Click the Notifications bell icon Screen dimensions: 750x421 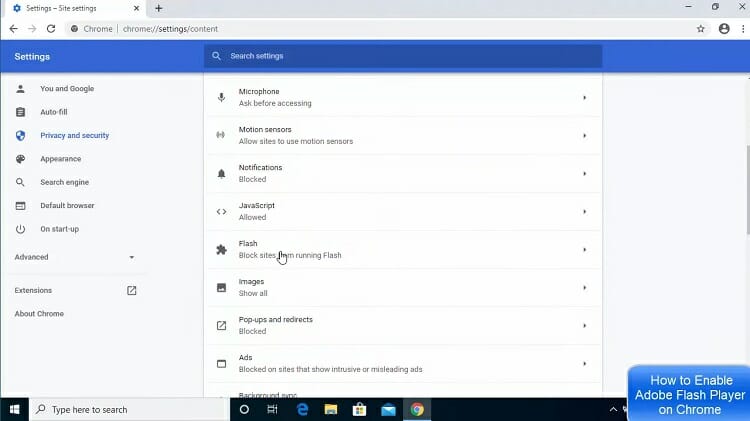(x=221, y=174)
